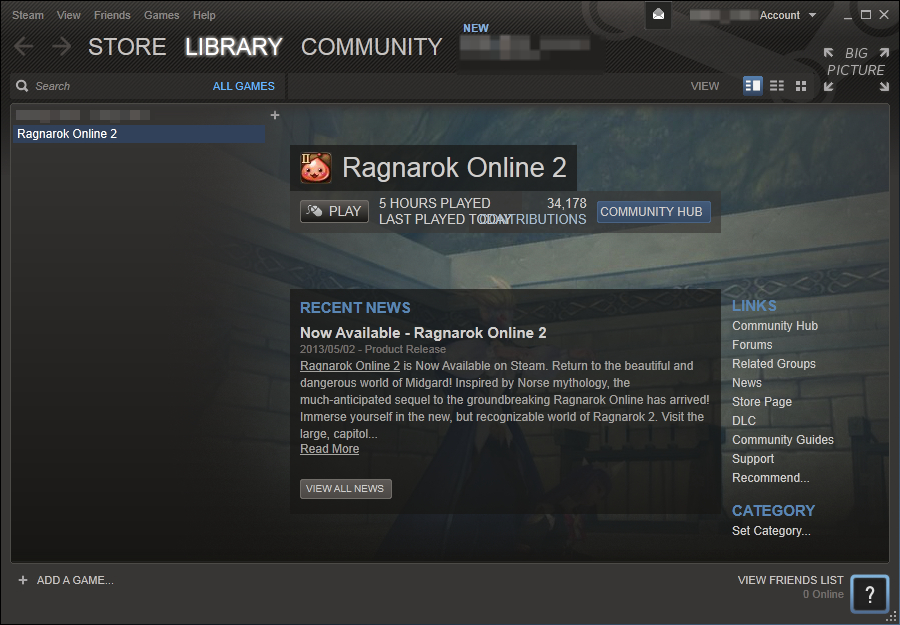Go to the Store tab
This screenshot has width=900, height=625.
click(127, 47)
